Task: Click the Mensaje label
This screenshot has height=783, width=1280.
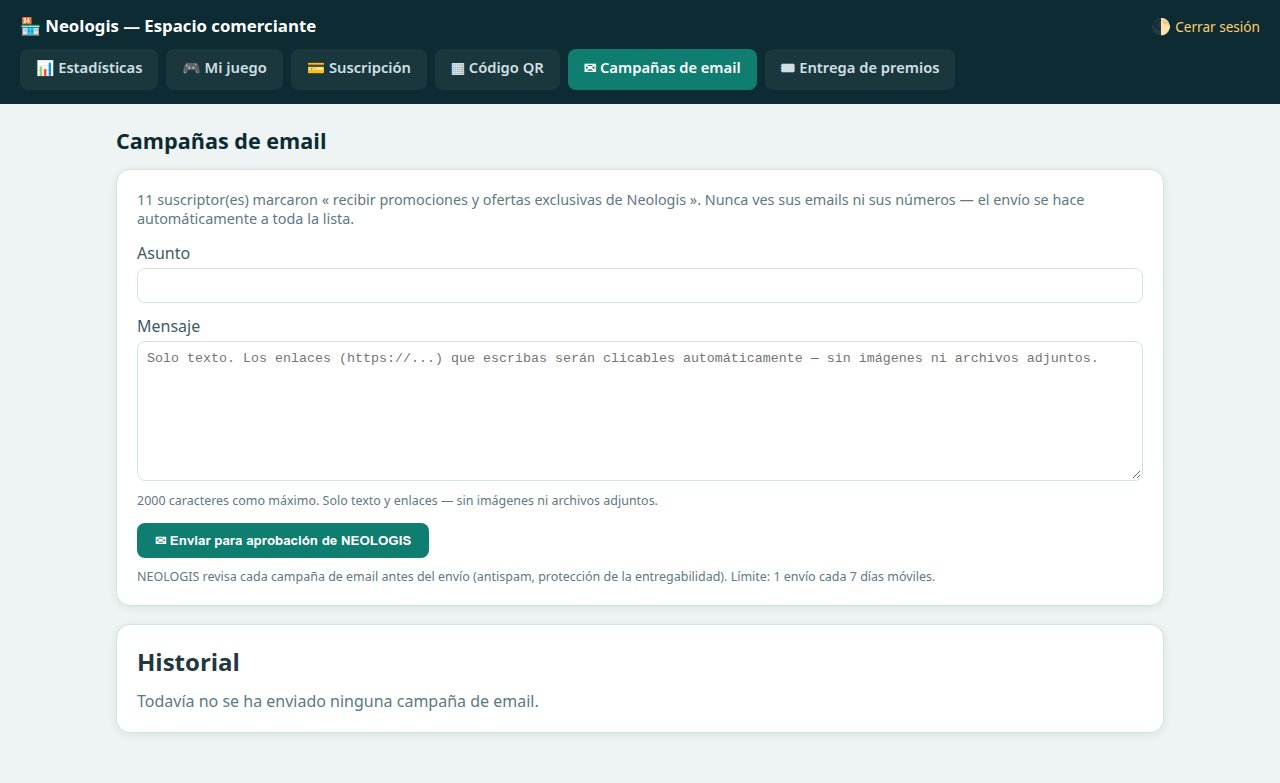Action: tap(168, 326)
